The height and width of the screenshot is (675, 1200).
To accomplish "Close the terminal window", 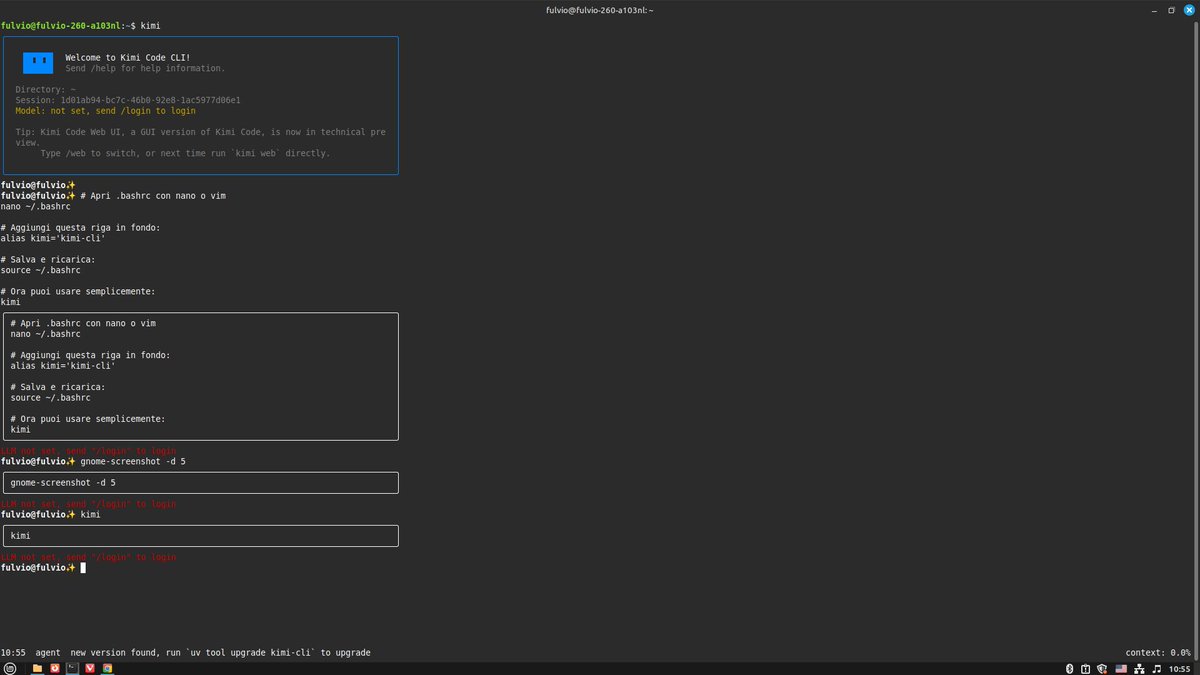I will click(x=1189, y=10).
